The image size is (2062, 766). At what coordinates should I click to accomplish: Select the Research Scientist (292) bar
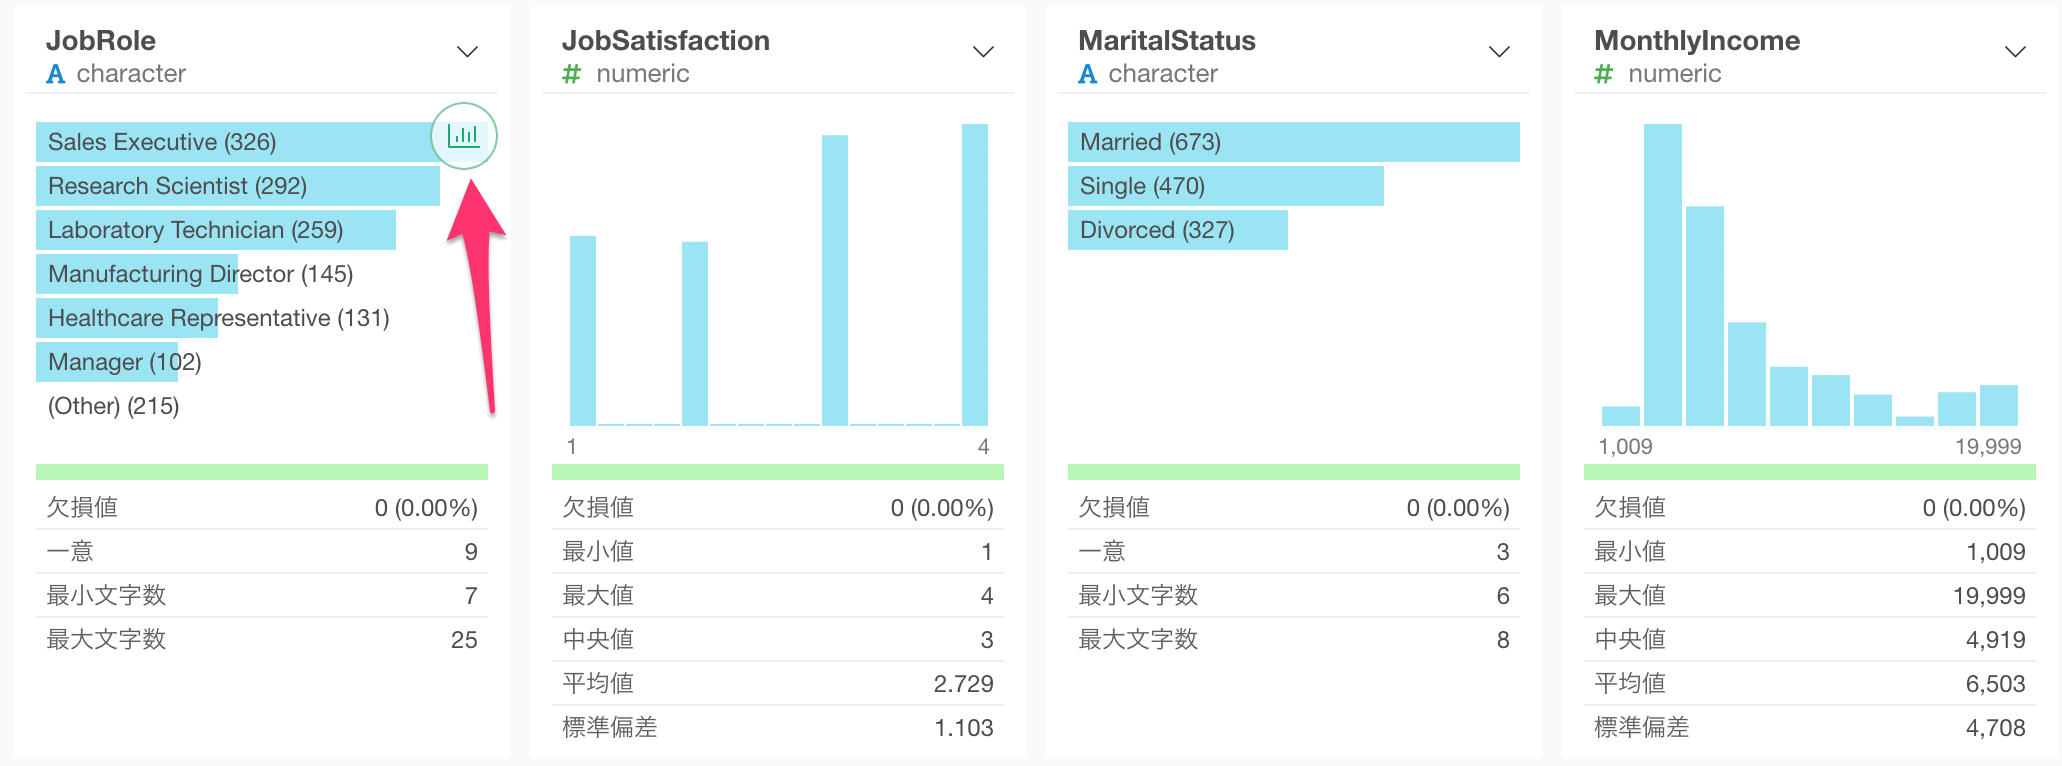click(x=238, y=186)
